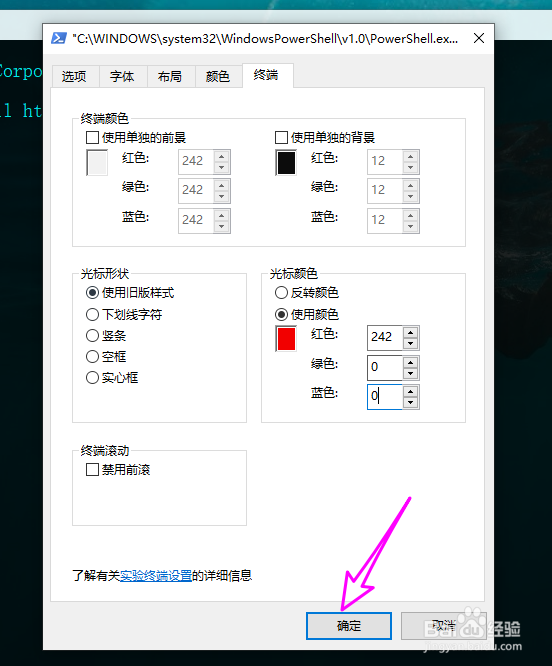Switch to the 布局 tab
This screenshot has width=552, height=666.
170,76
